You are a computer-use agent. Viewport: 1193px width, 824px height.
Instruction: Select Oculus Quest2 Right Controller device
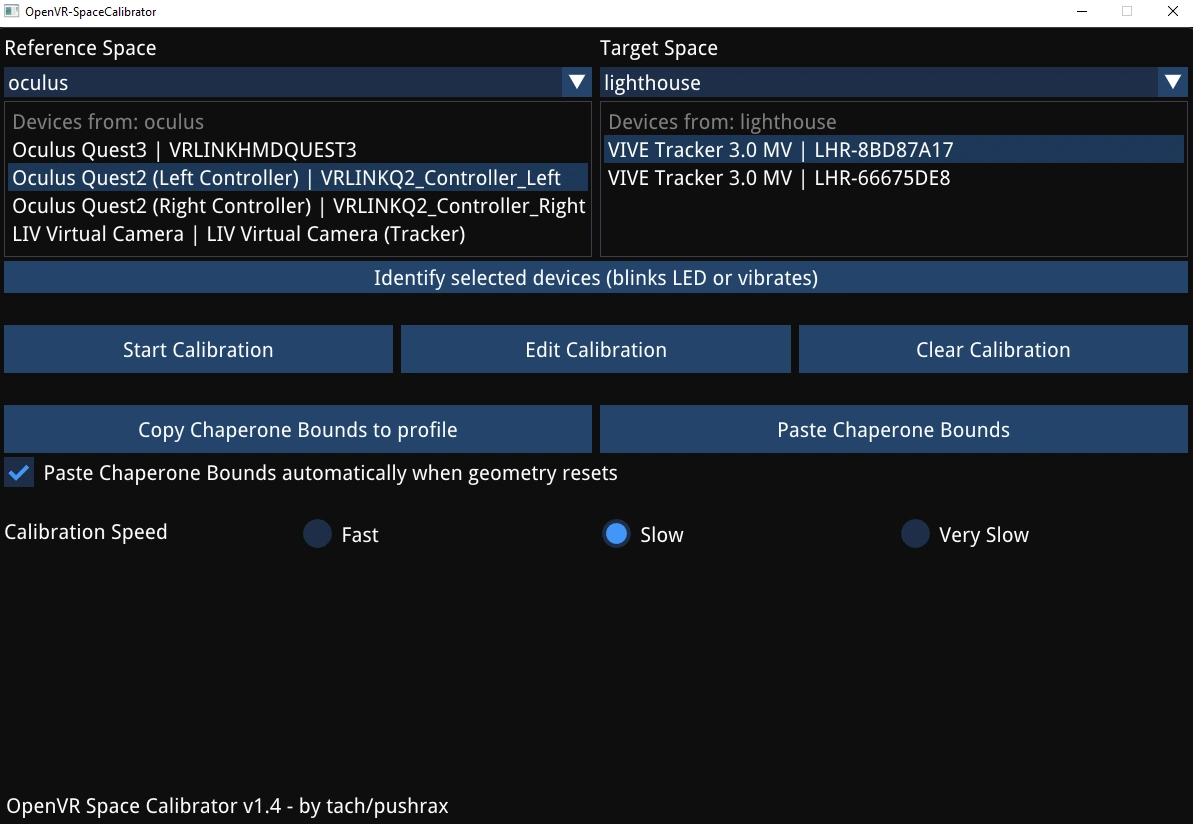click(297, 206)
